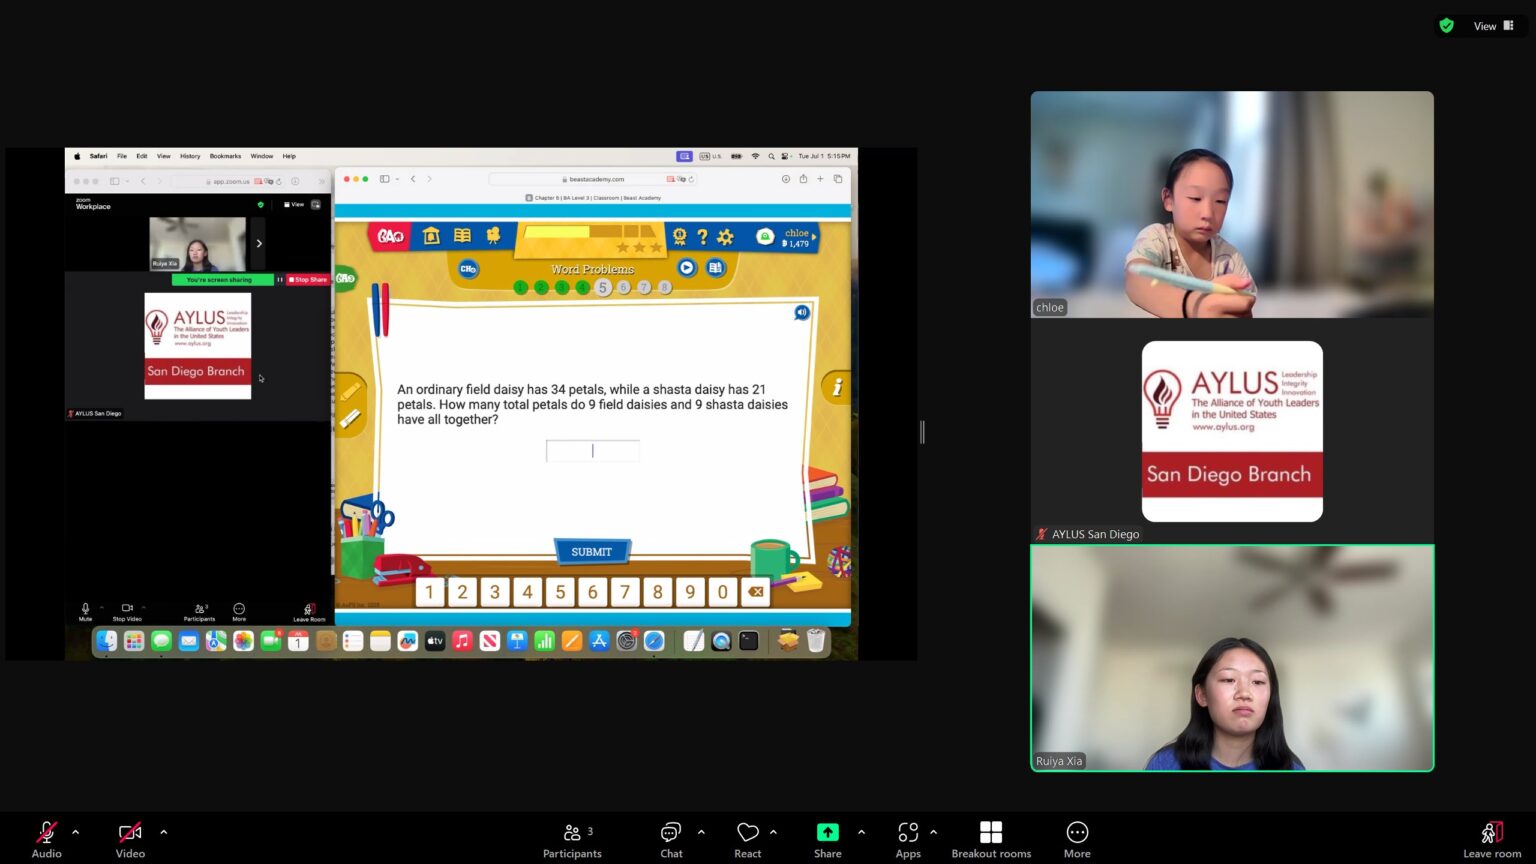Screen dimensions: 1536x864
Task: Expand chloe's profile menu arrow
Action: 814,237
